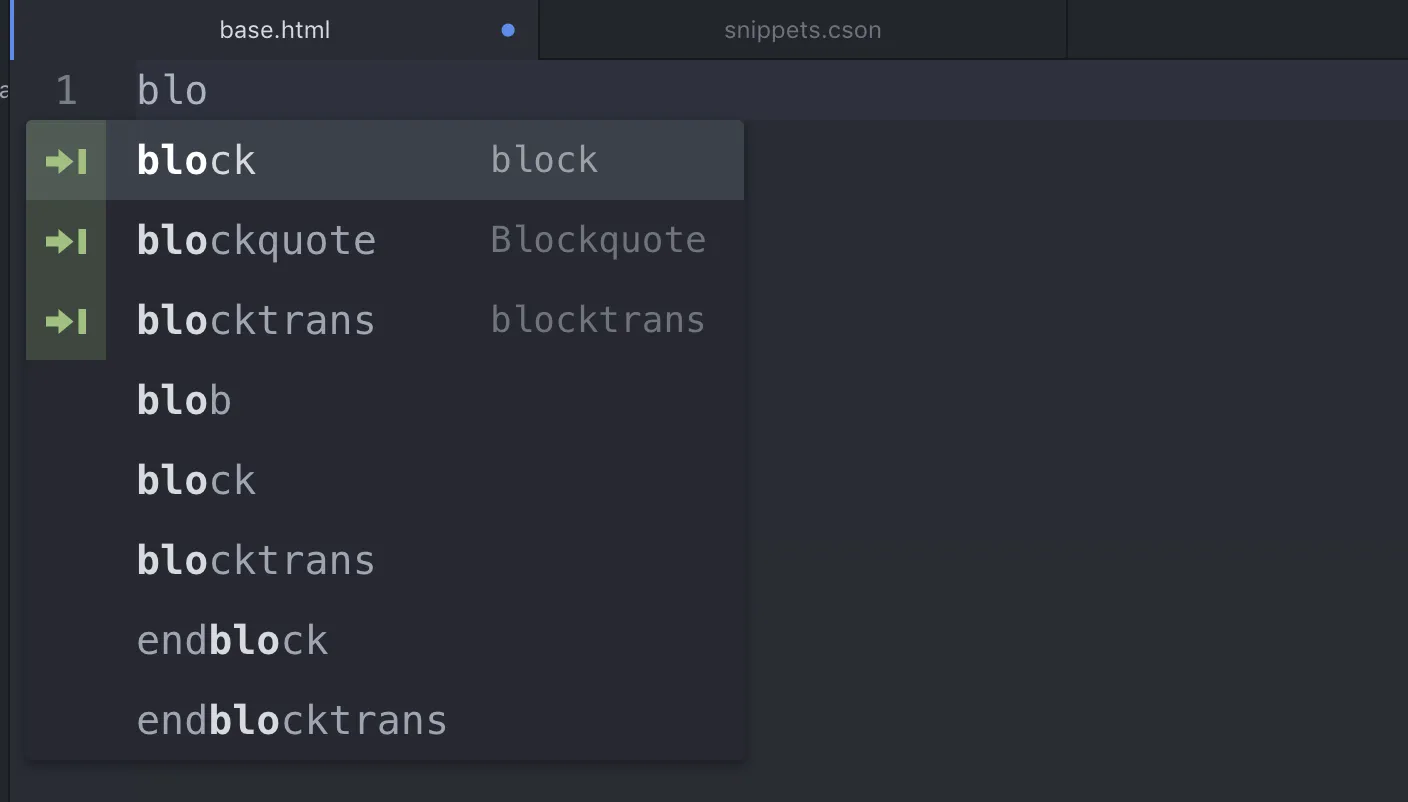Click the snippet arrow icon beside block
The image size is (1408, 802).
[66, 161]
